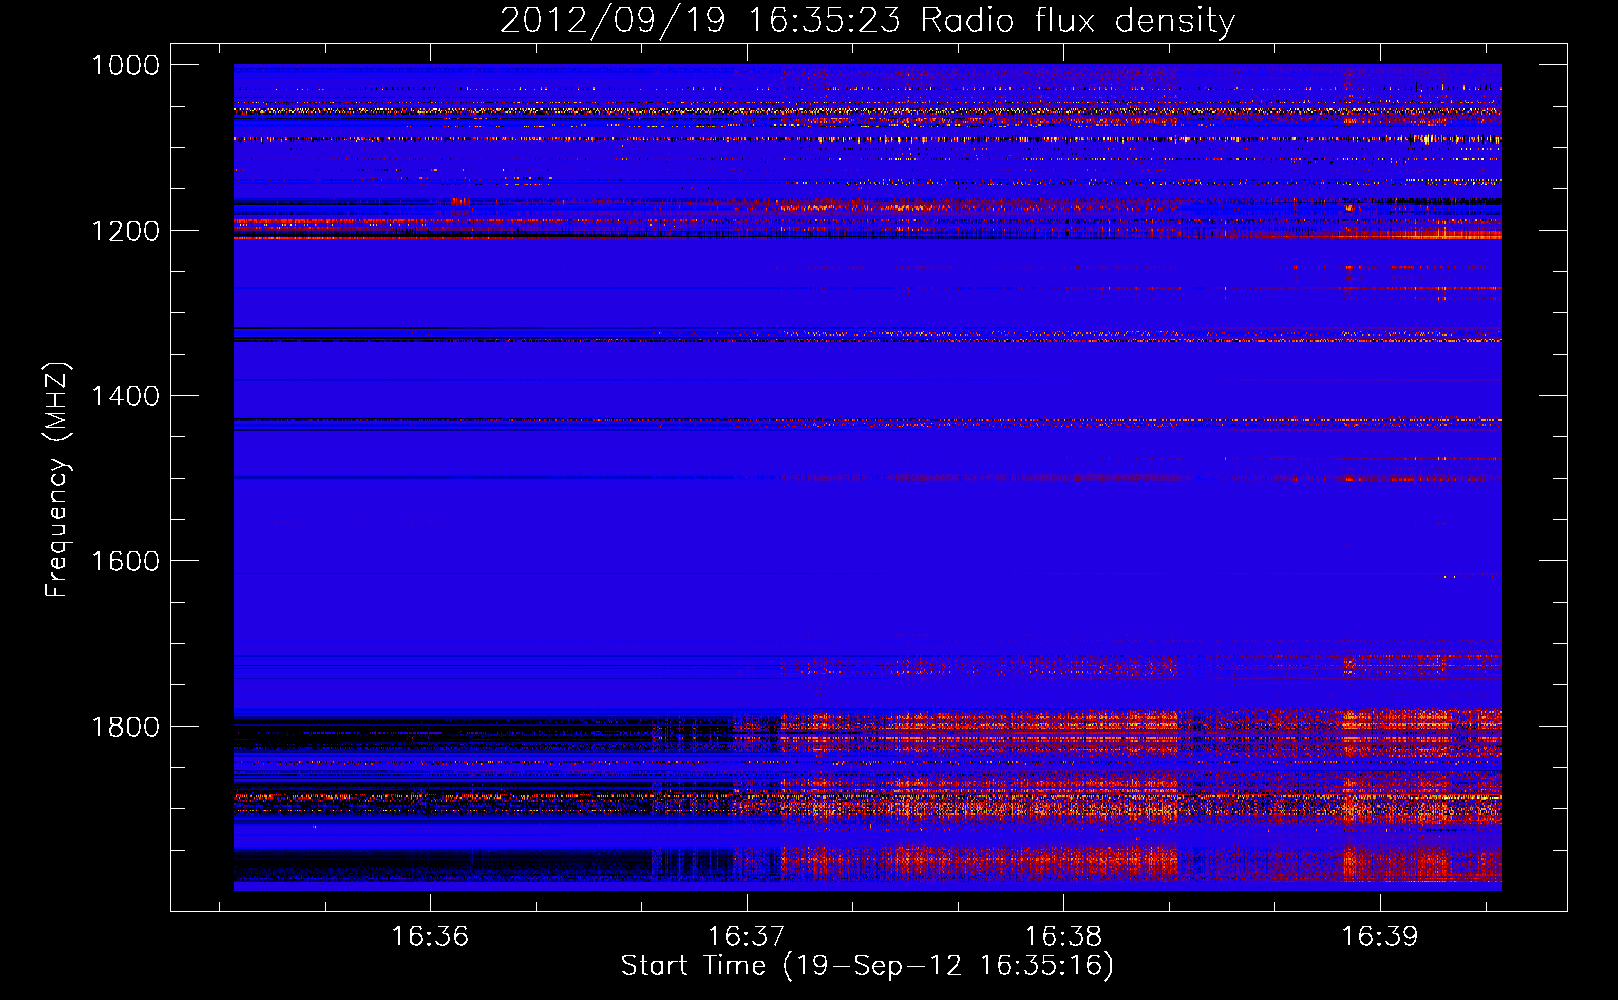Click the '1200' frequency axis label
The width and height of the screenshot is (1618, 1000).
(125, 231)
